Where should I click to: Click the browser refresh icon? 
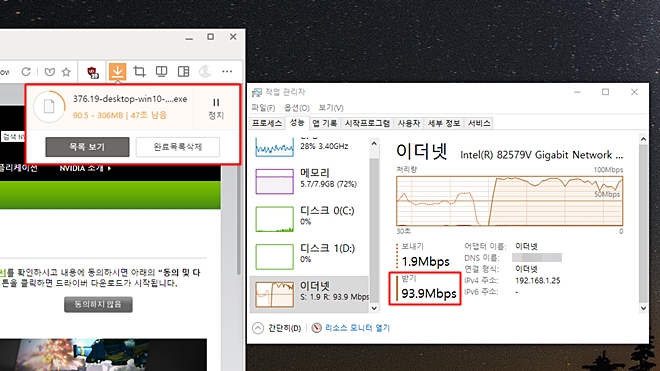(26, 72)
